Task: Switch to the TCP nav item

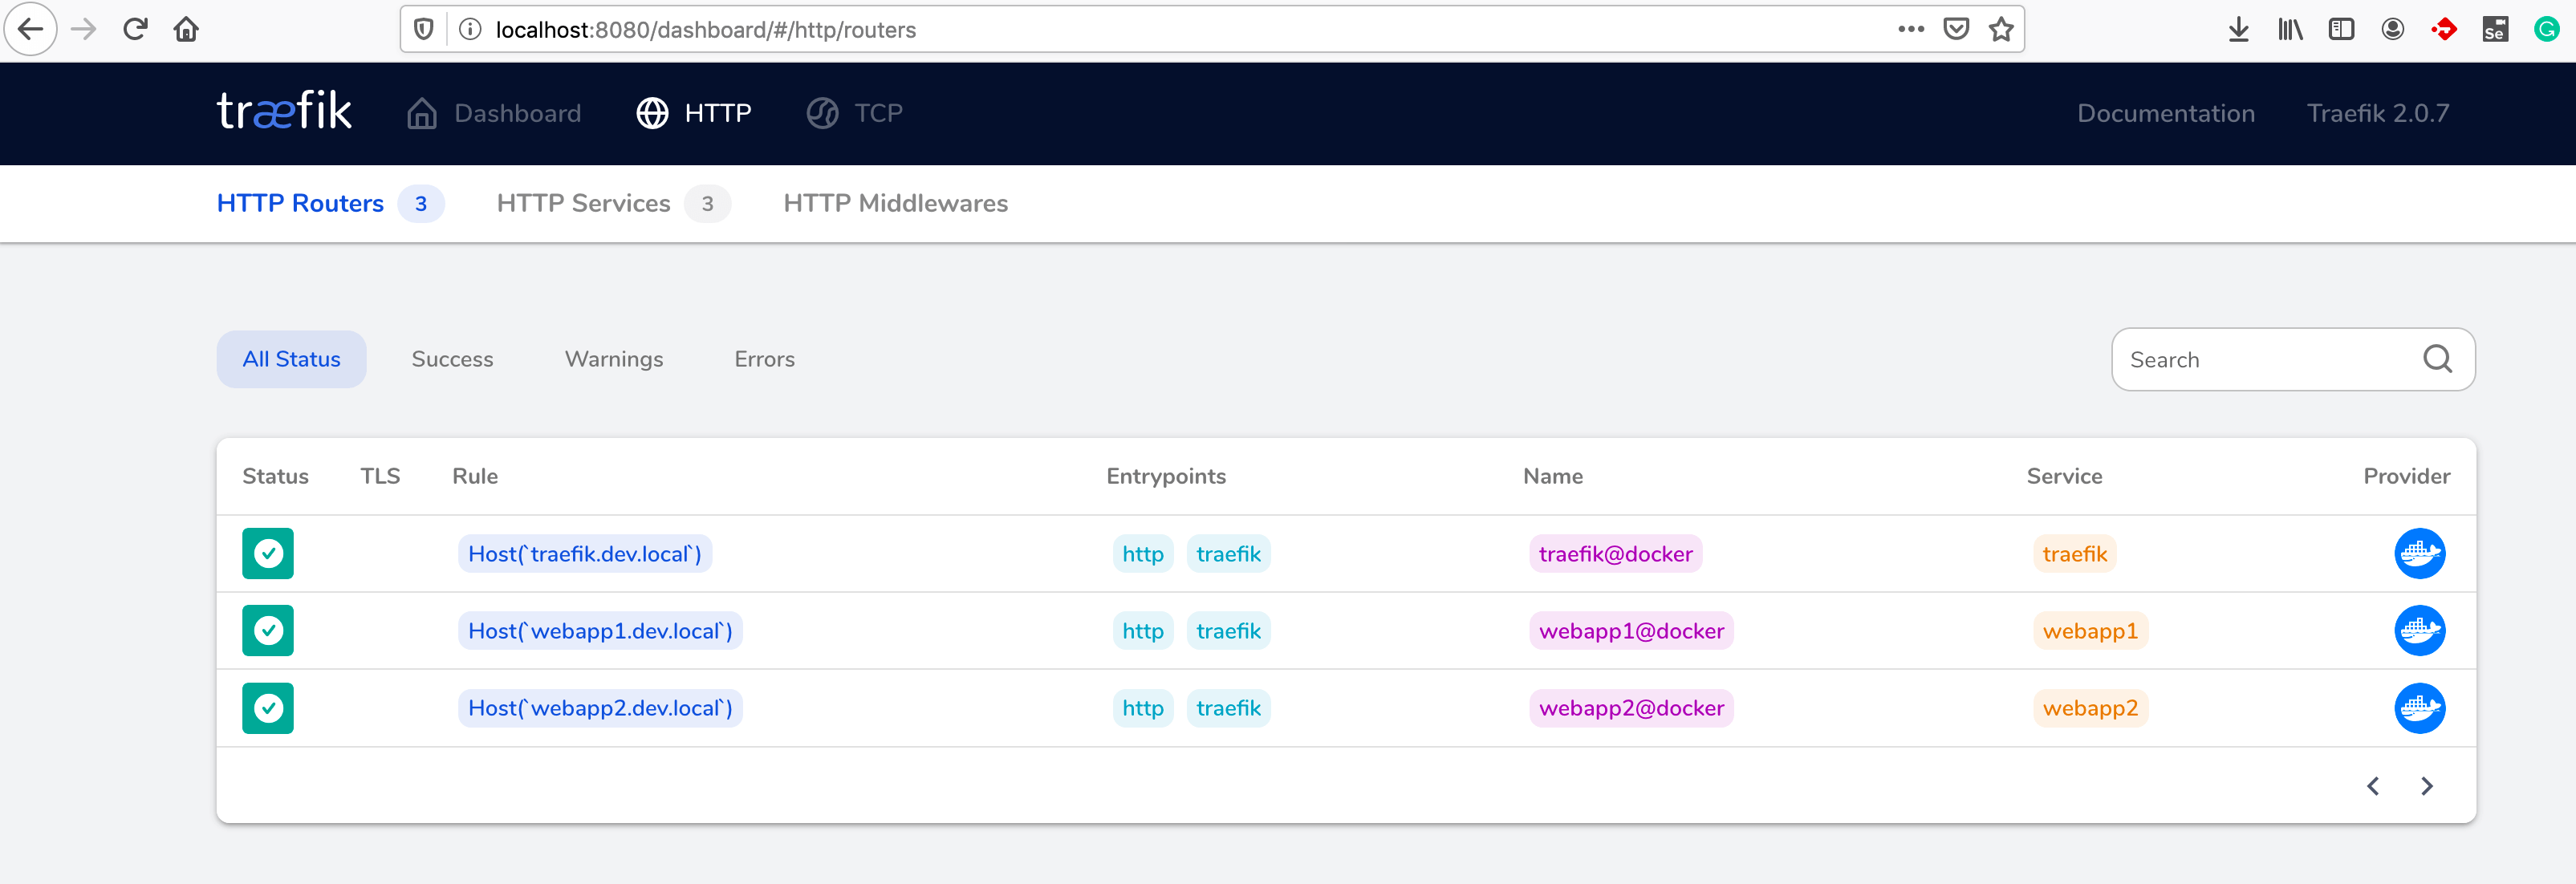Action: [855, 113]
